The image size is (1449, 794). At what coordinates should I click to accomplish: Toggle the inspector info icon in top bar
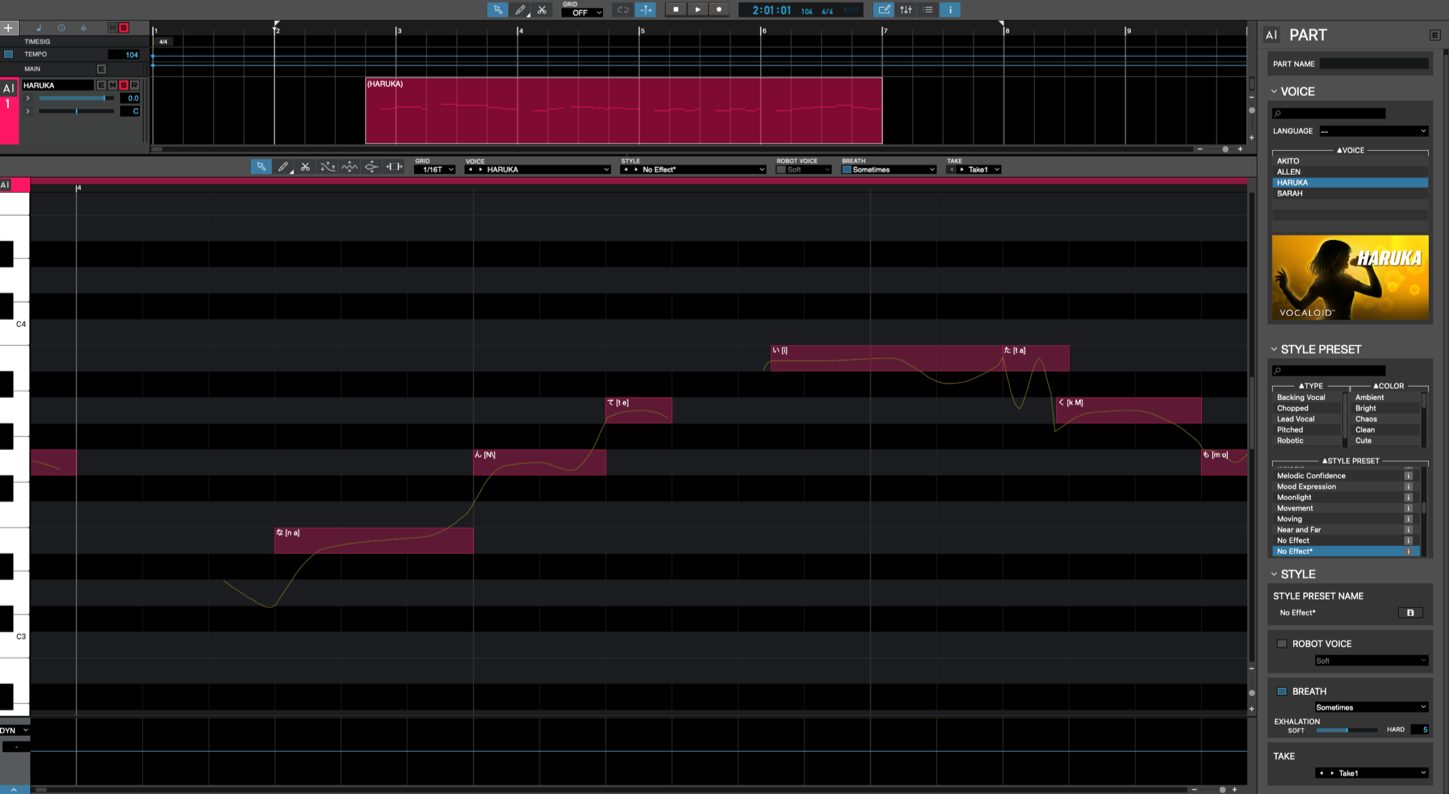950,10
